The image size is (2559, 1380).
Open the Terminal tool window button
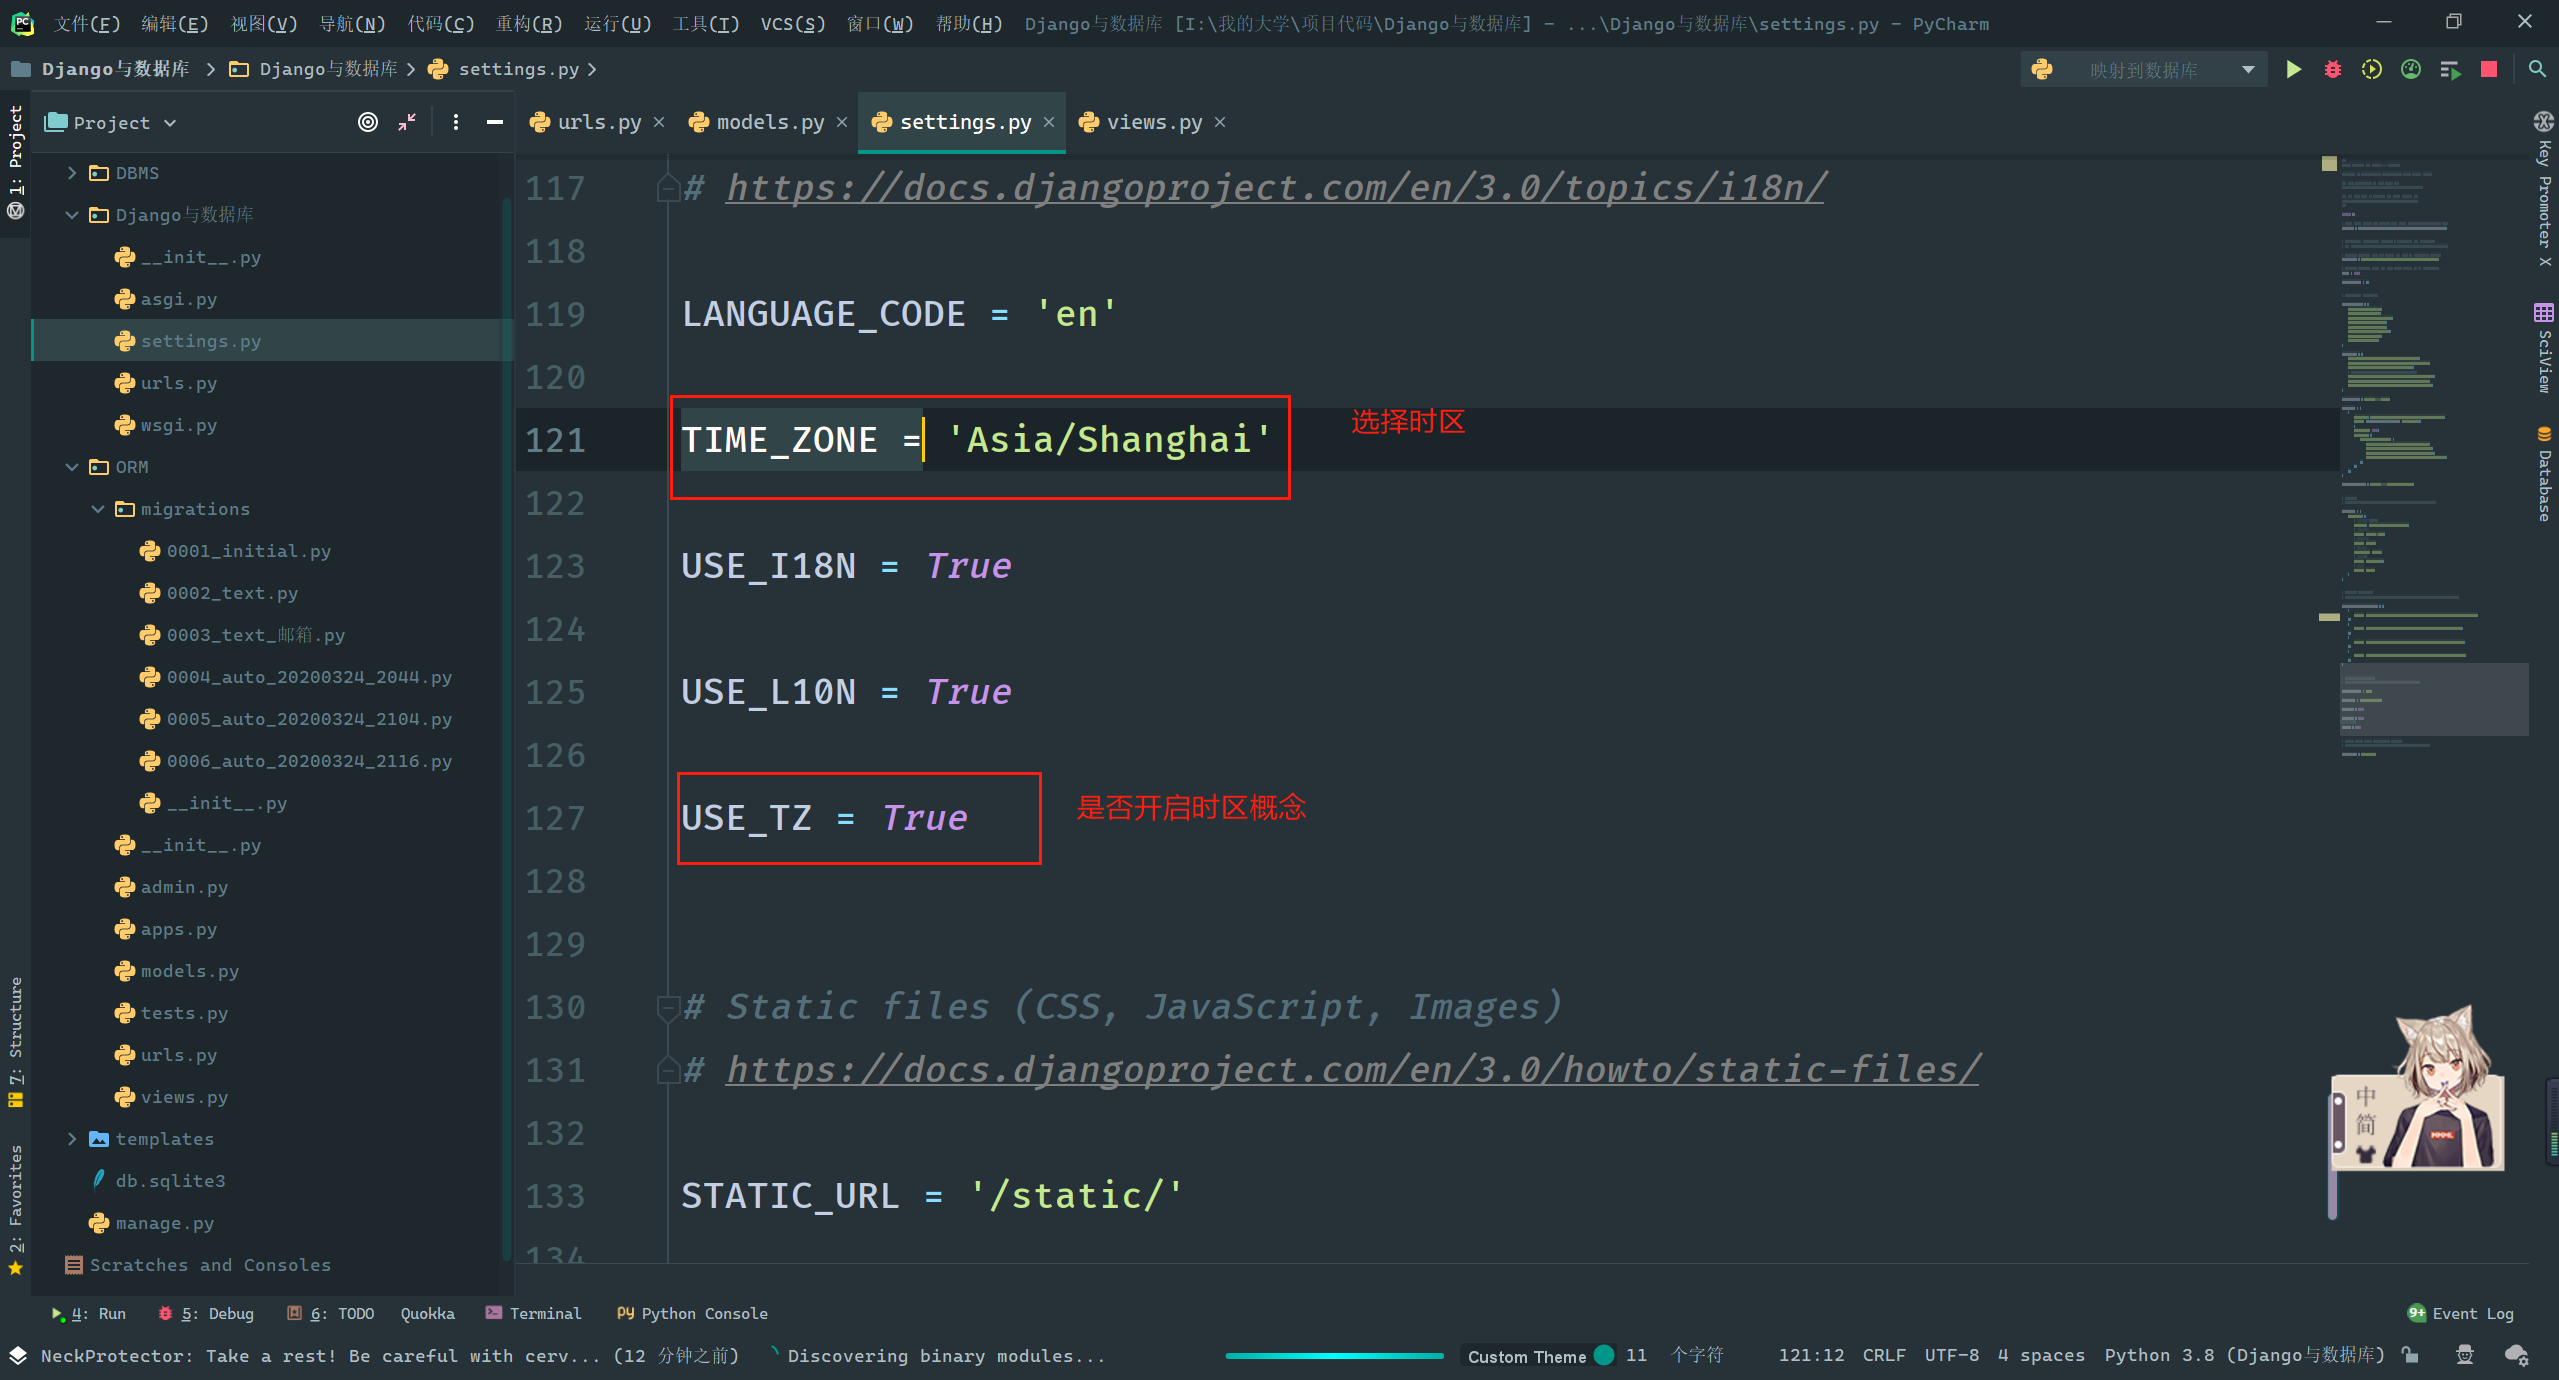[x=533, y=1313]
